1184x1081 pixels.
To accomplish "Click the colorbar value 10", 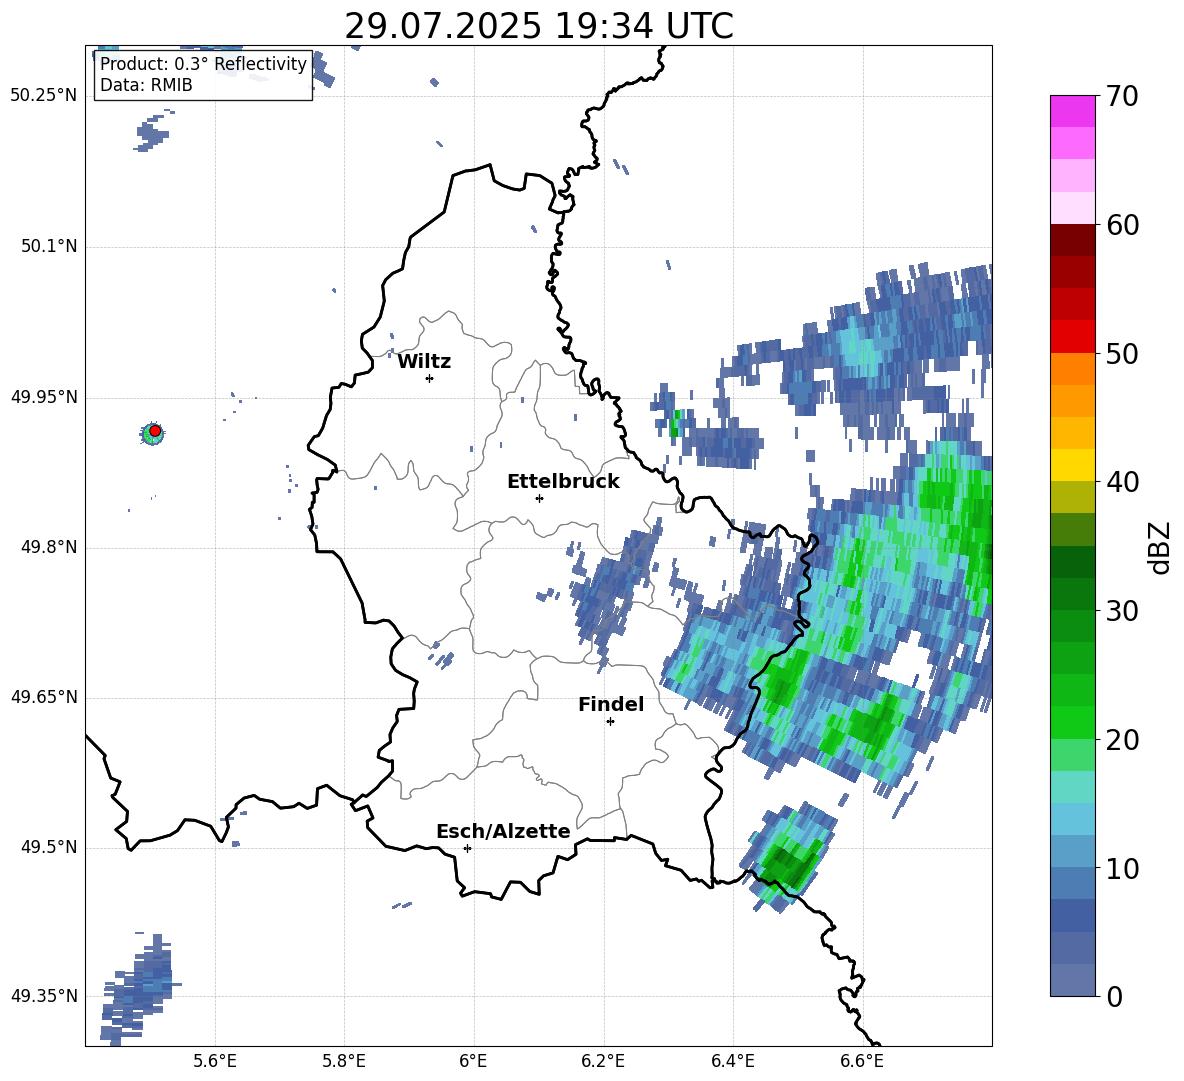I will coord(1122,868).
